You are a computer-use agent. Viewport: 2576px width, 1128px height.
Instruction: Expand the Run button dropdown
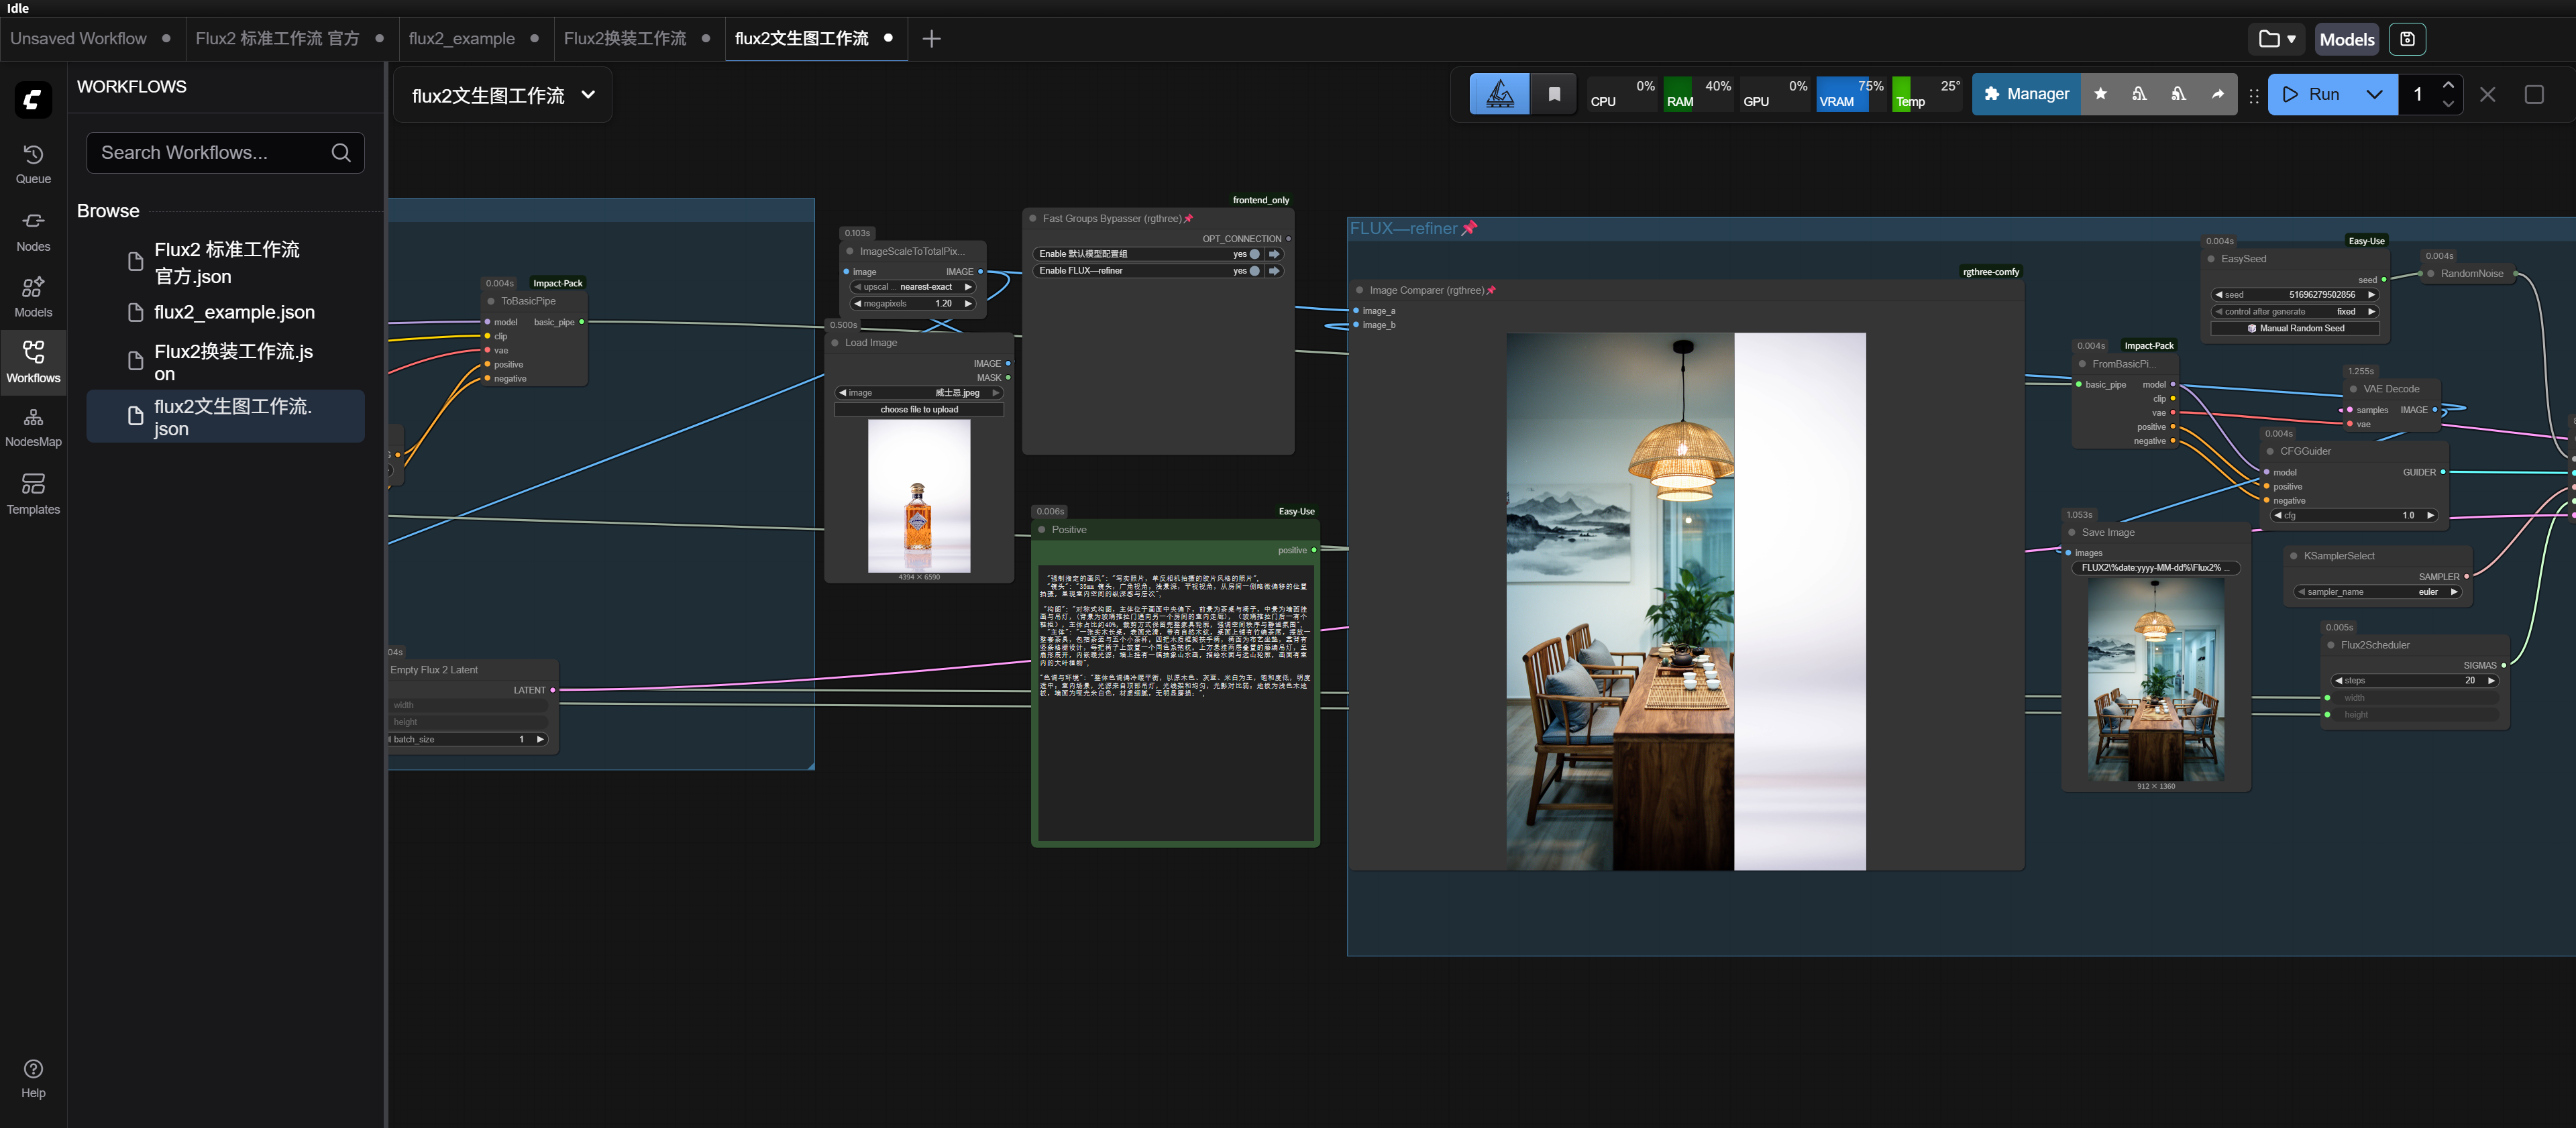pyautogui.click(x=2375, y=93)
